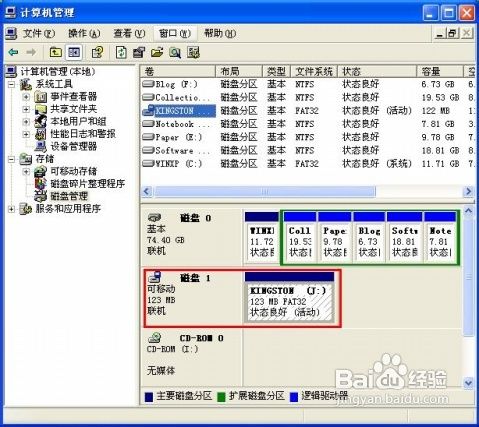Select the Pape 9.78 partition block

(334, 237)
